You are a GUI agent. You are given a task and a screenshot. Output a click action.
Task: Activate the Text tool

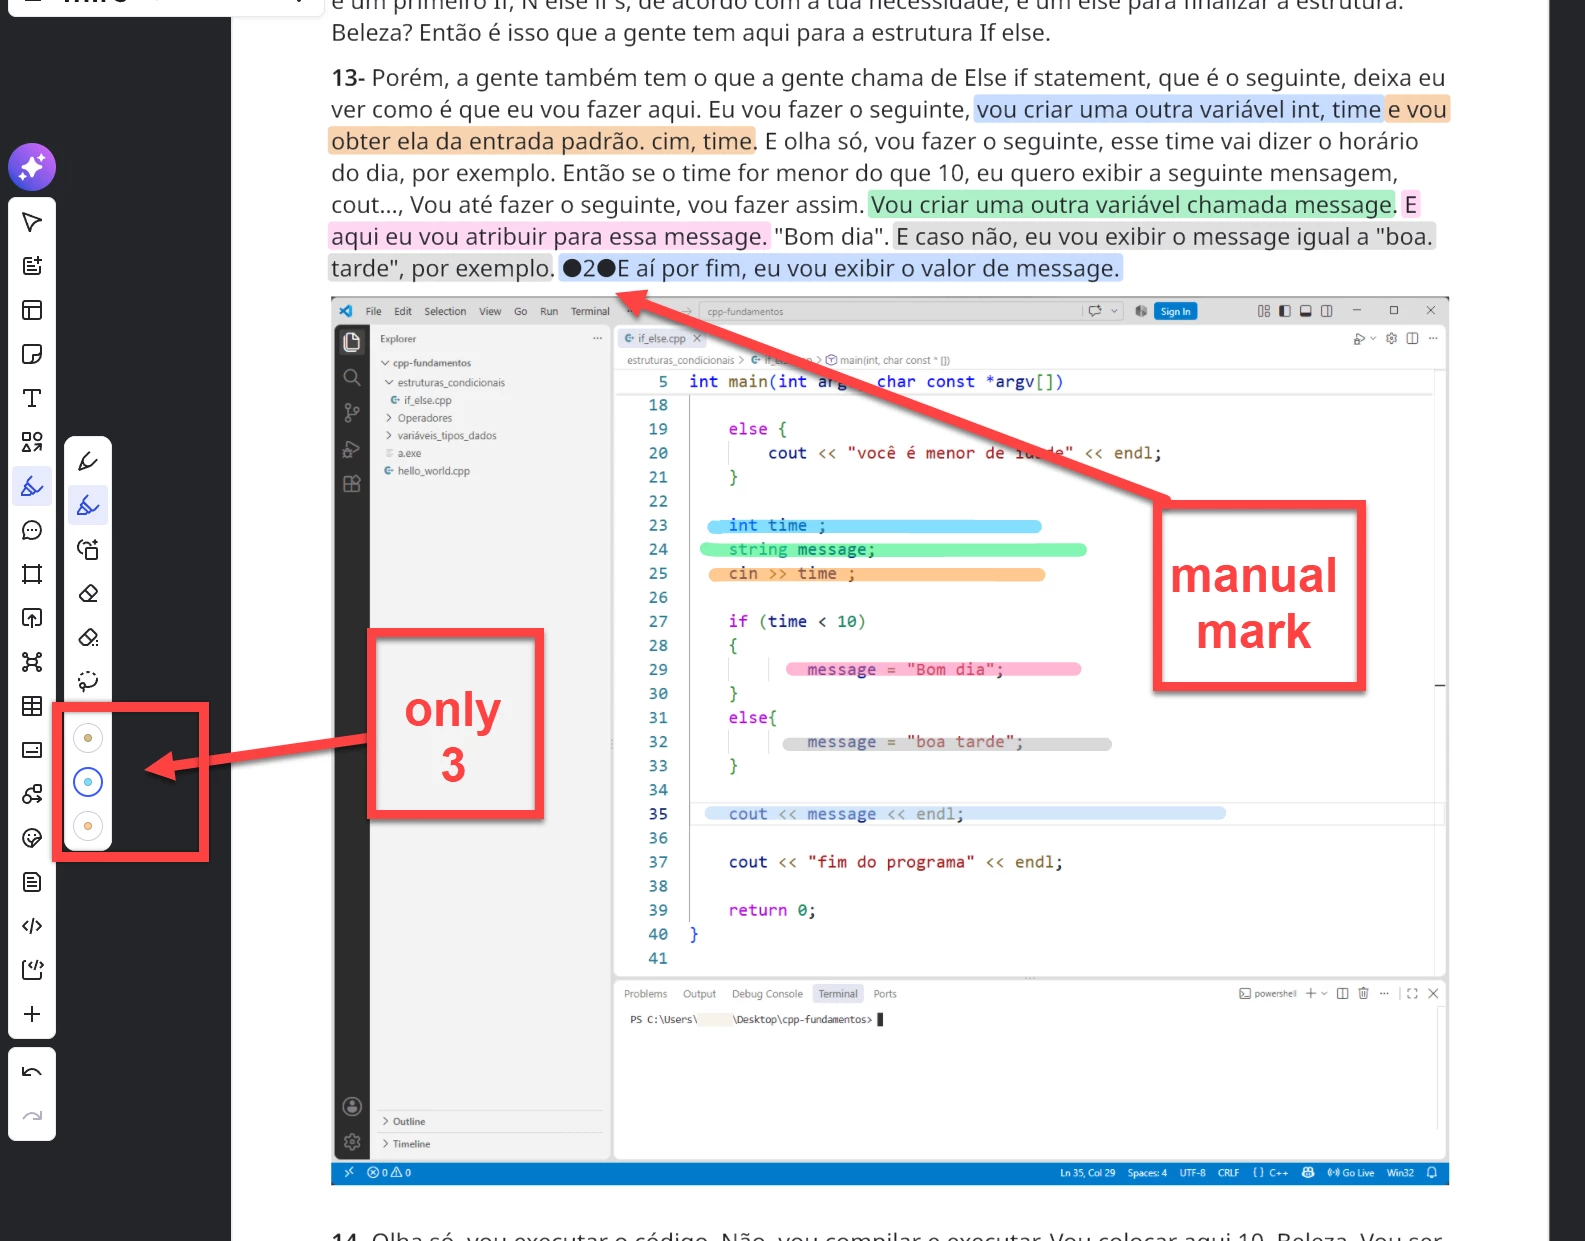pyautogui.click(x=32, y=398)
